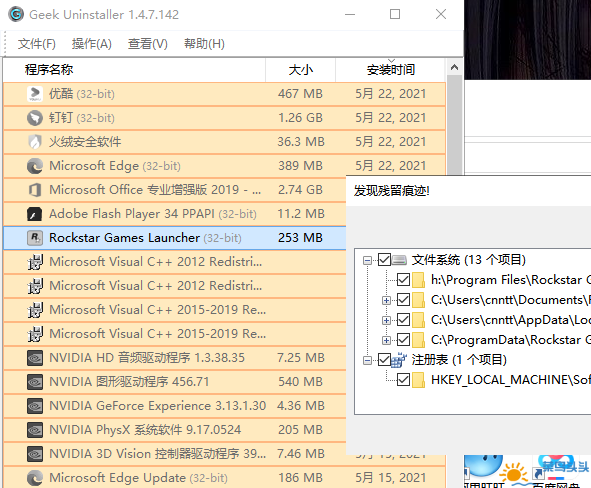The height and width of the screenshot is (488, 591).
Task: Sort by 程序名称 column header
Action: click(x=134, y=70)
